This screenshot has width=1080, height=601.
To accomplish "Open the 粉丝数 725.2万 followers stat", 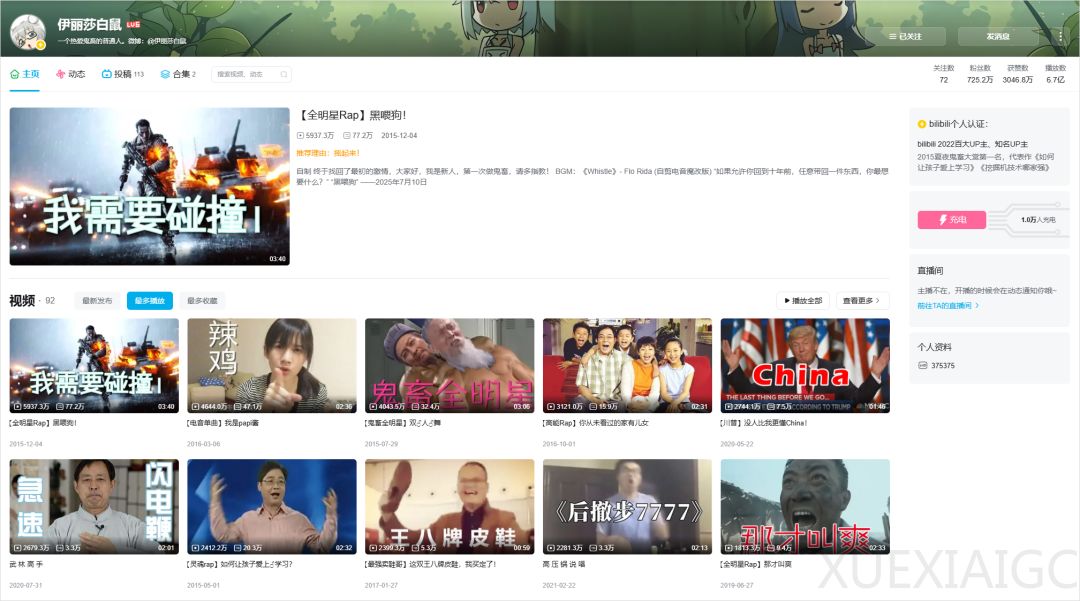I will [x=979, y=74].
